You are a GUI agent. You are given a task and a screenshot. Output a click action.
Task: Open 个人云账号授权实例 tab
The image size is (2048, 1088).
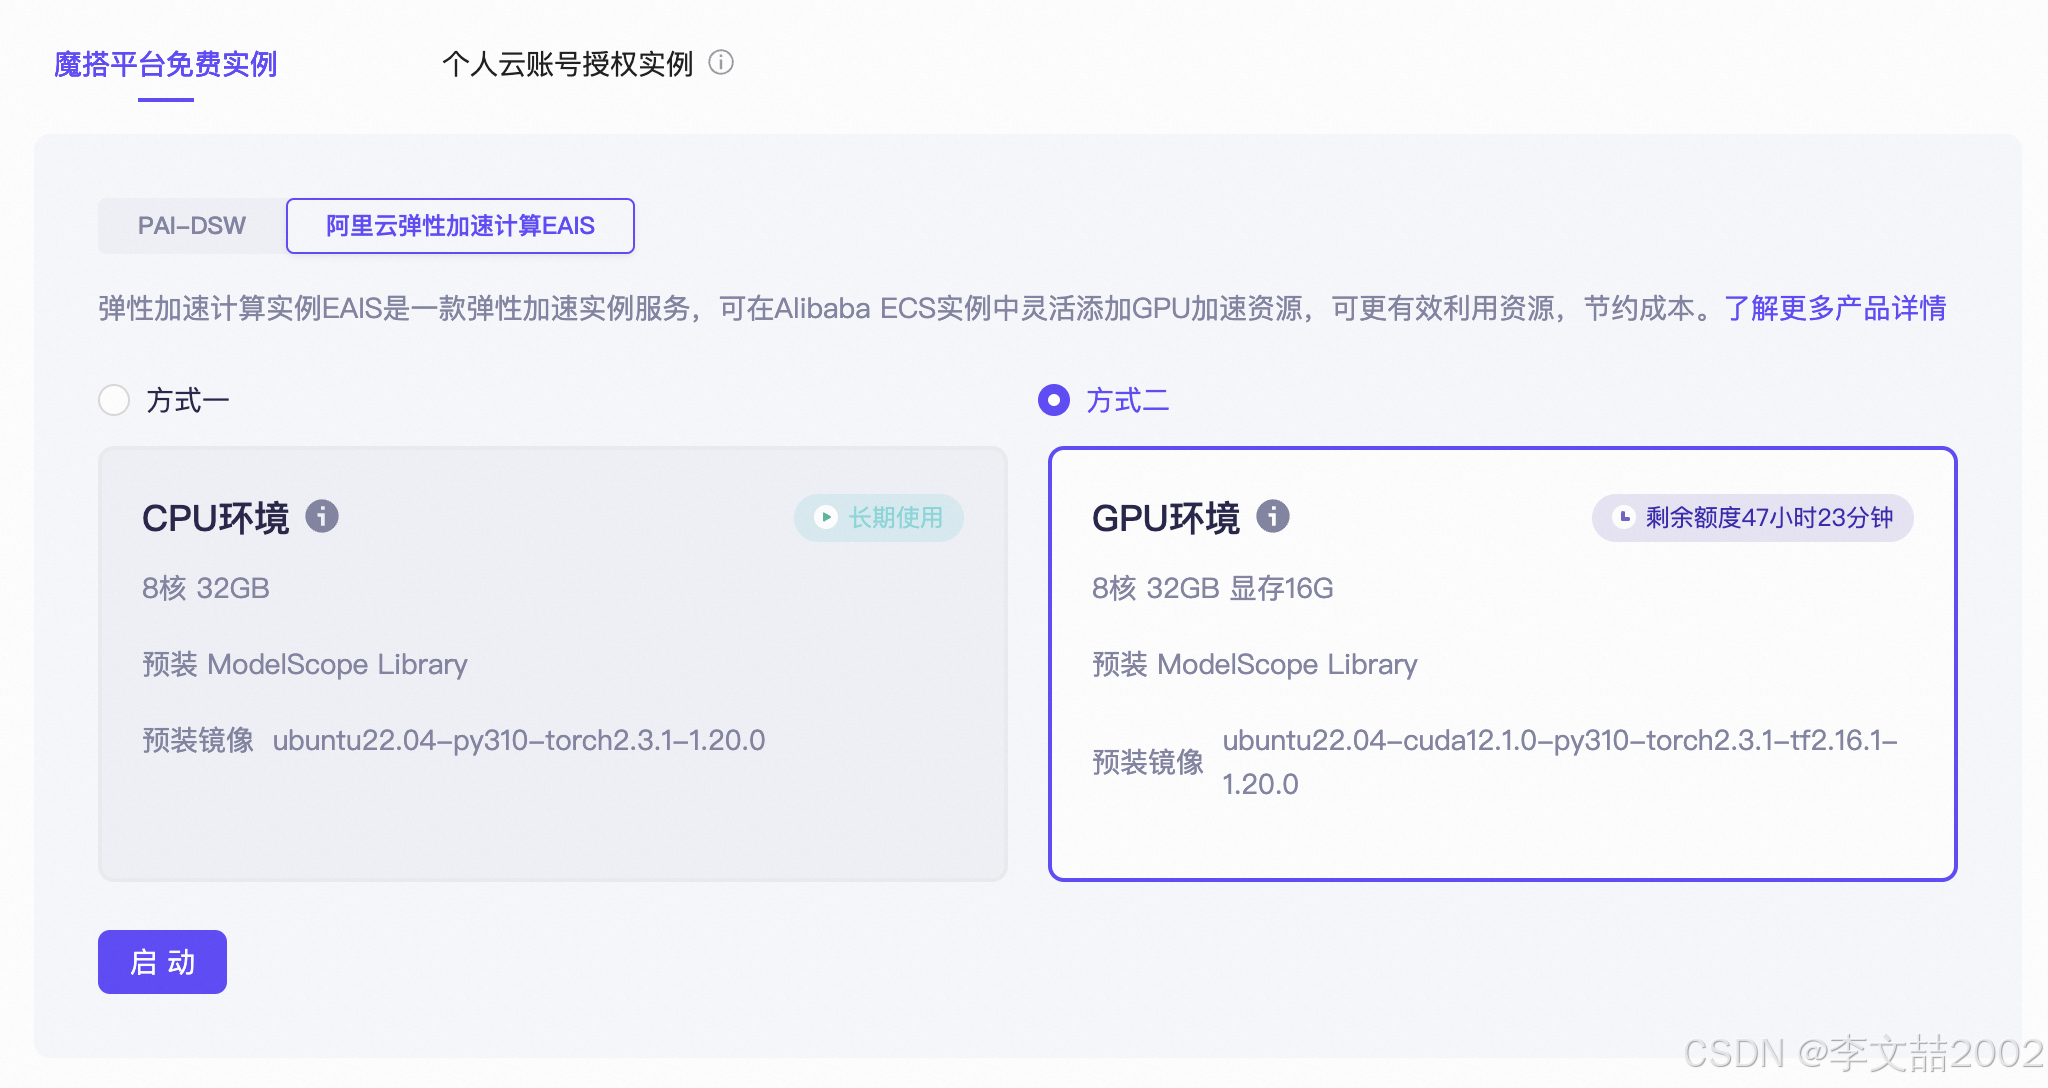click(x=567, y=64)
